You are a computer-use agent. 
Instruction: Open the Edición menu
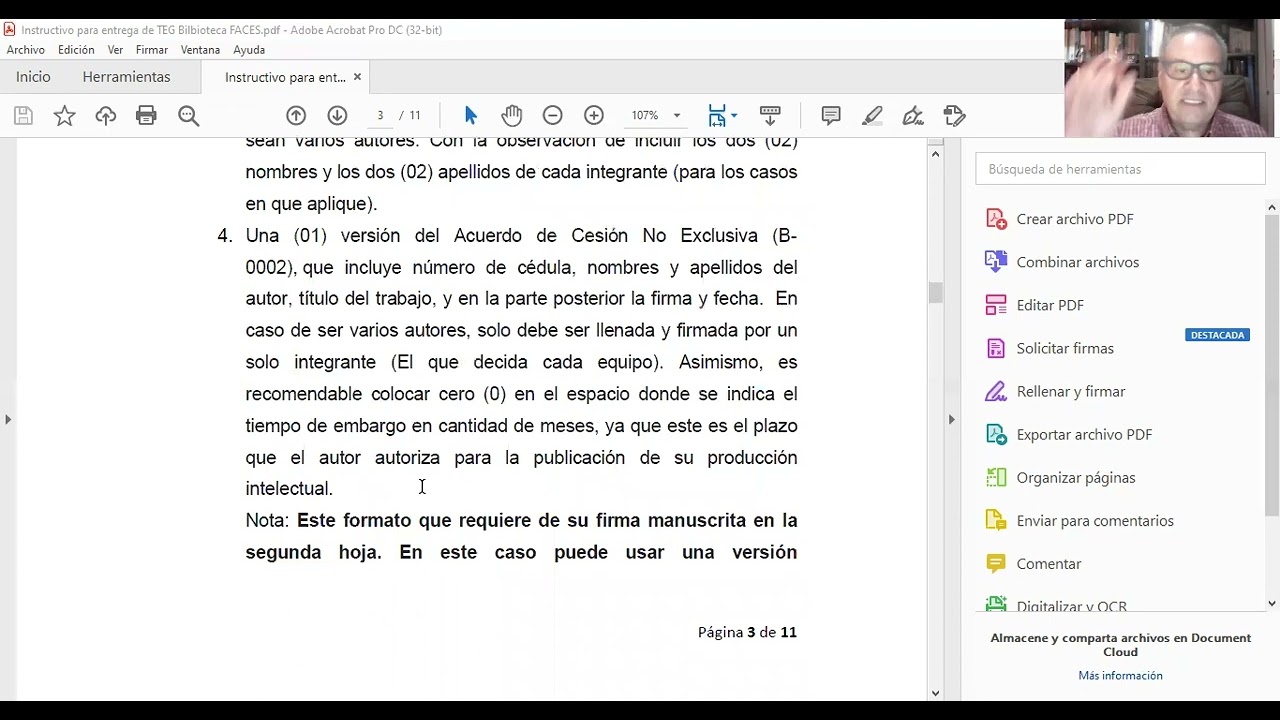pyautogui.click(x=76, y=50)
